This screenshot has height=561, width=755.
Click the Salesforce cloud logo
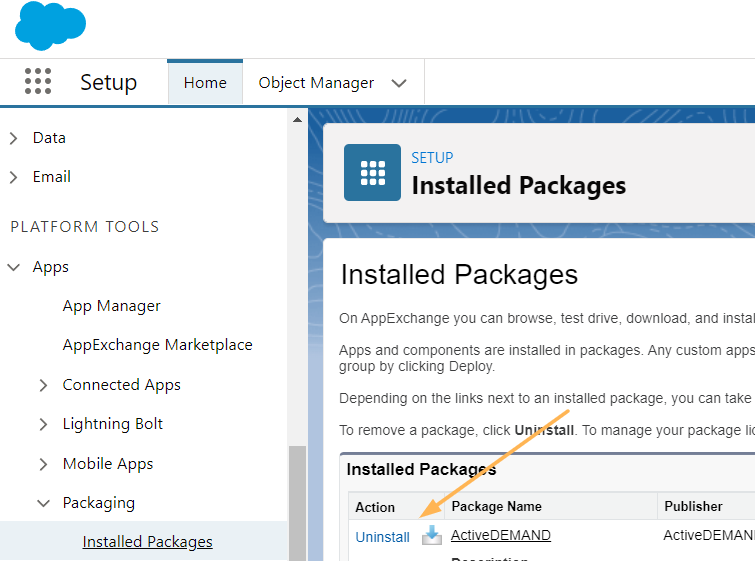pos(50,26)
